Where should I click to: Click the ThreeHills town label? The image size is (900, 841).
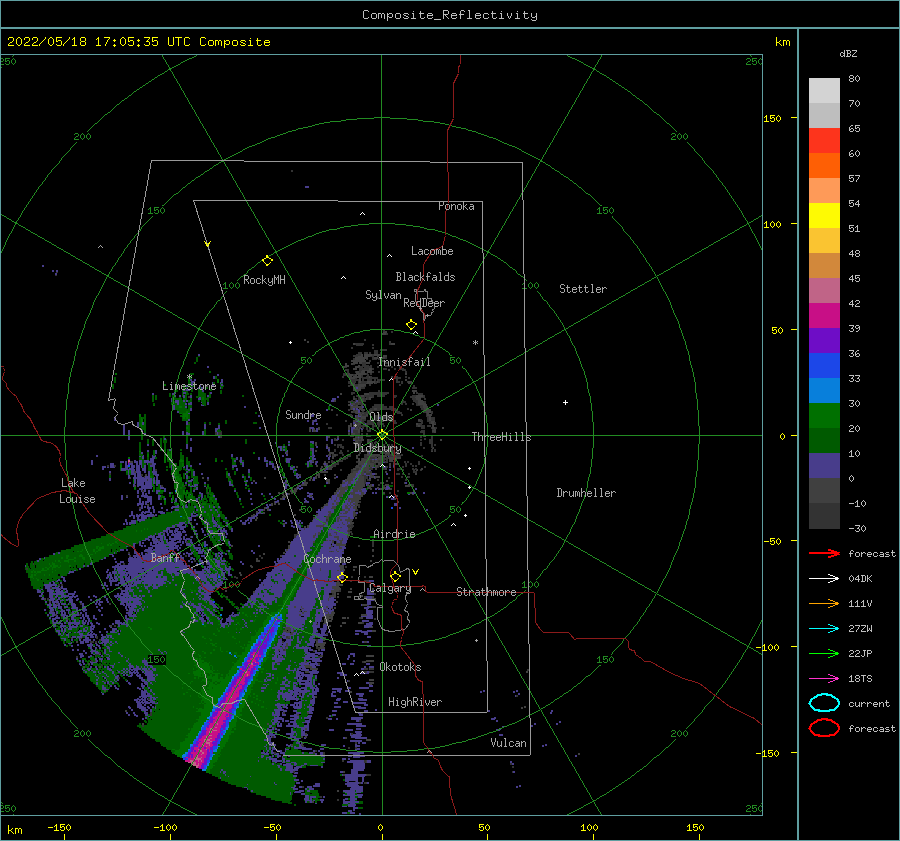click(x=502, y=437)
